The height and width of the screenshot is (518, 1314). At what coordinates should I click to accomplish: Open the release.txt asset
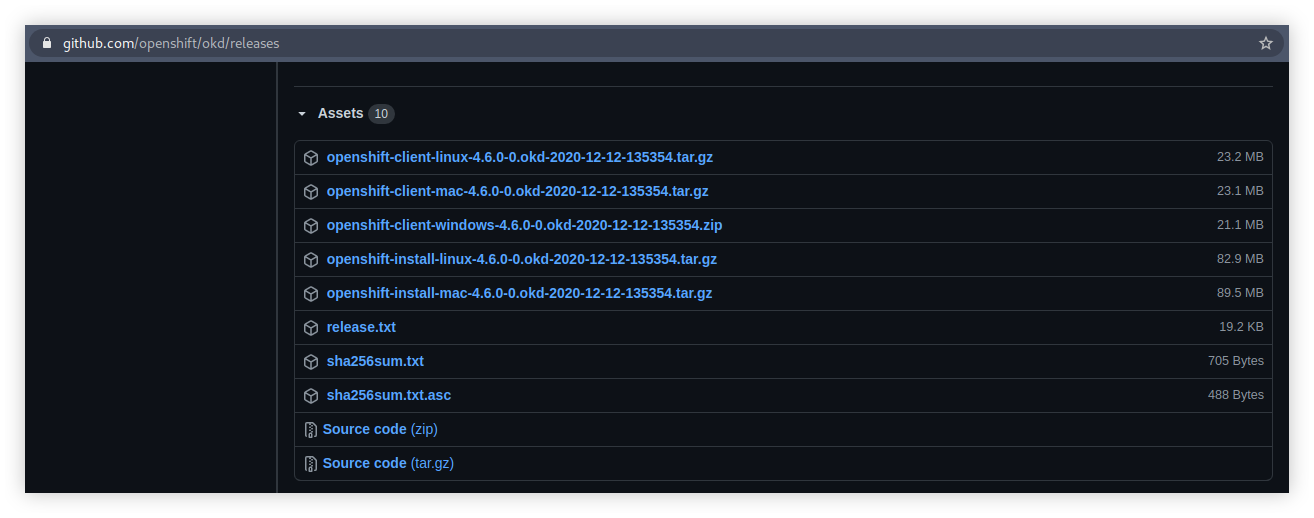pos(361,327)
